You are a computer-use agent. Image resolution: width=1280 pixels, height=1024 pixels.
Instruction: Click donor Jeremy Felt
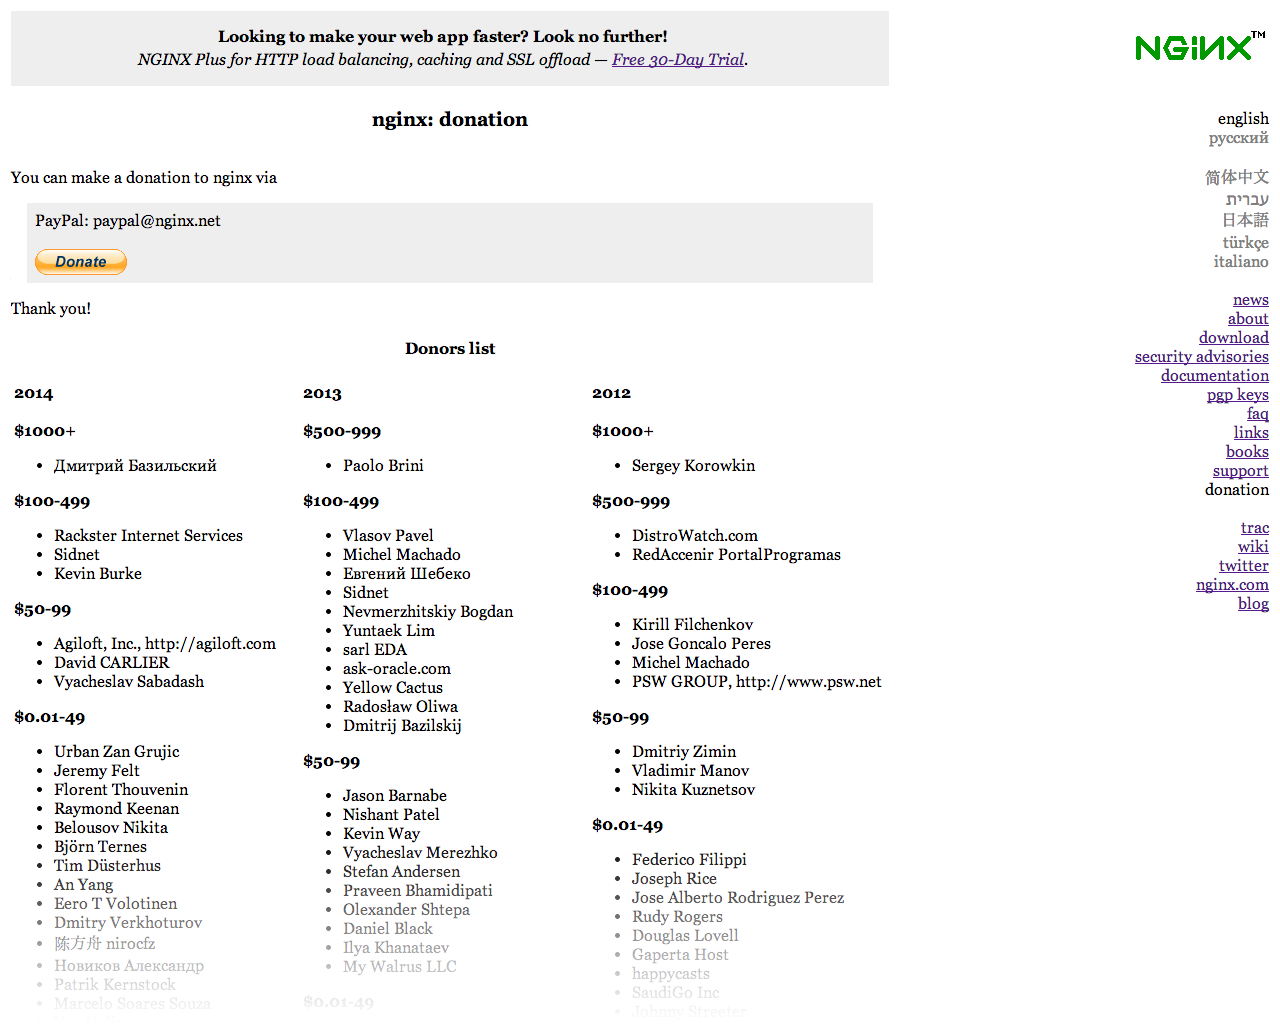97,771
